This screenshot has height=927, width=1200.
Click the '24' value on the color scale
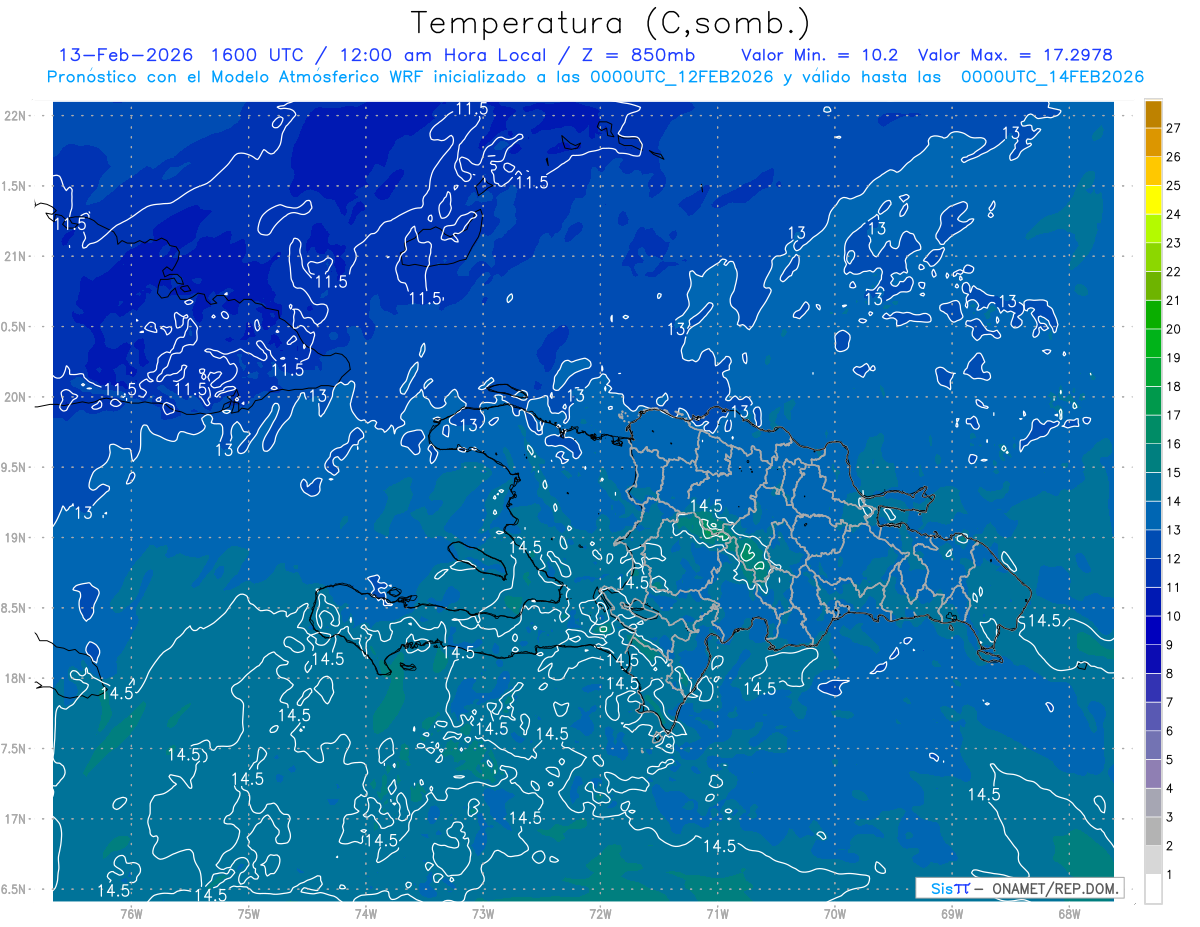coord(1173,214)
